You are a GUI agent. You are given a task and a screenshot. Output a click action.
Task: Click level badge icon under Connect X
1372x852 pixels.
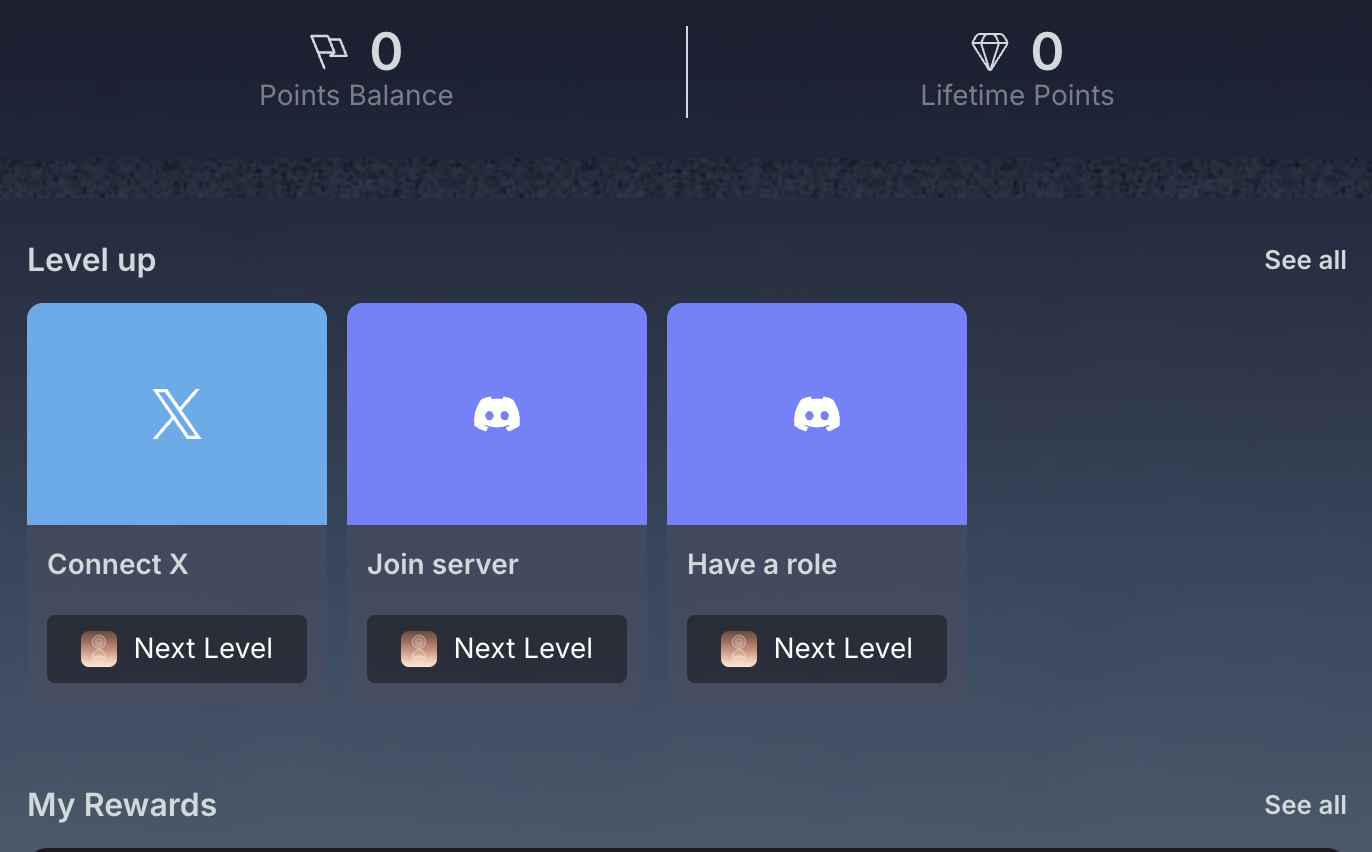coord(99,649)
